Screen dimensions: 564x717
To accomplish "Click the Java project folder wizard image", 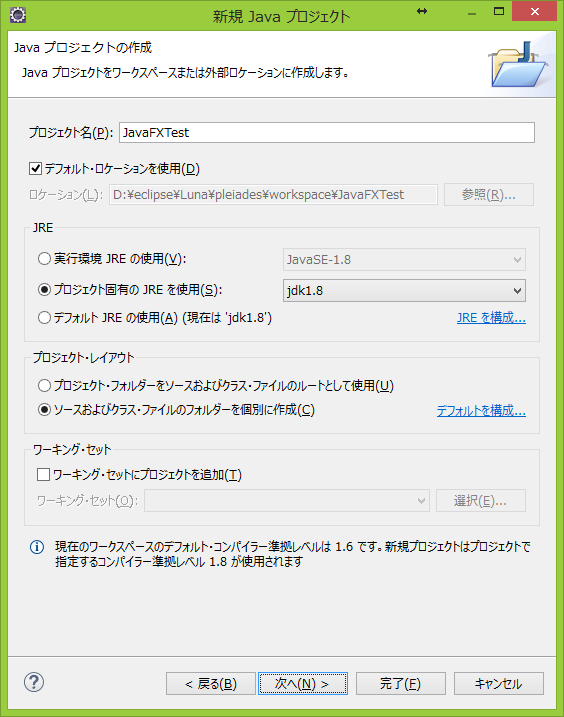I will tap(519, 64).
